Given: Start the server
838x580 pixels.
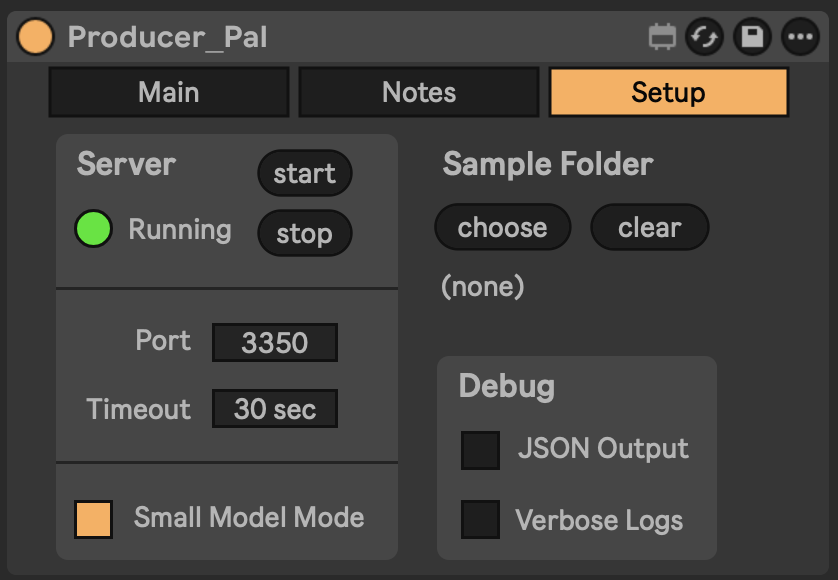Looking at the screenshot, I should [x=304, y=173].
